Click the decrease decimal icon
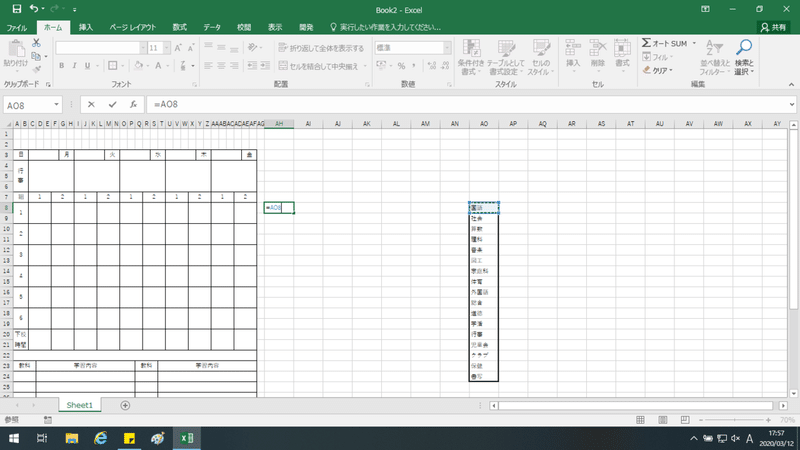Screen dimensions: 800x450 click(445, 66)
